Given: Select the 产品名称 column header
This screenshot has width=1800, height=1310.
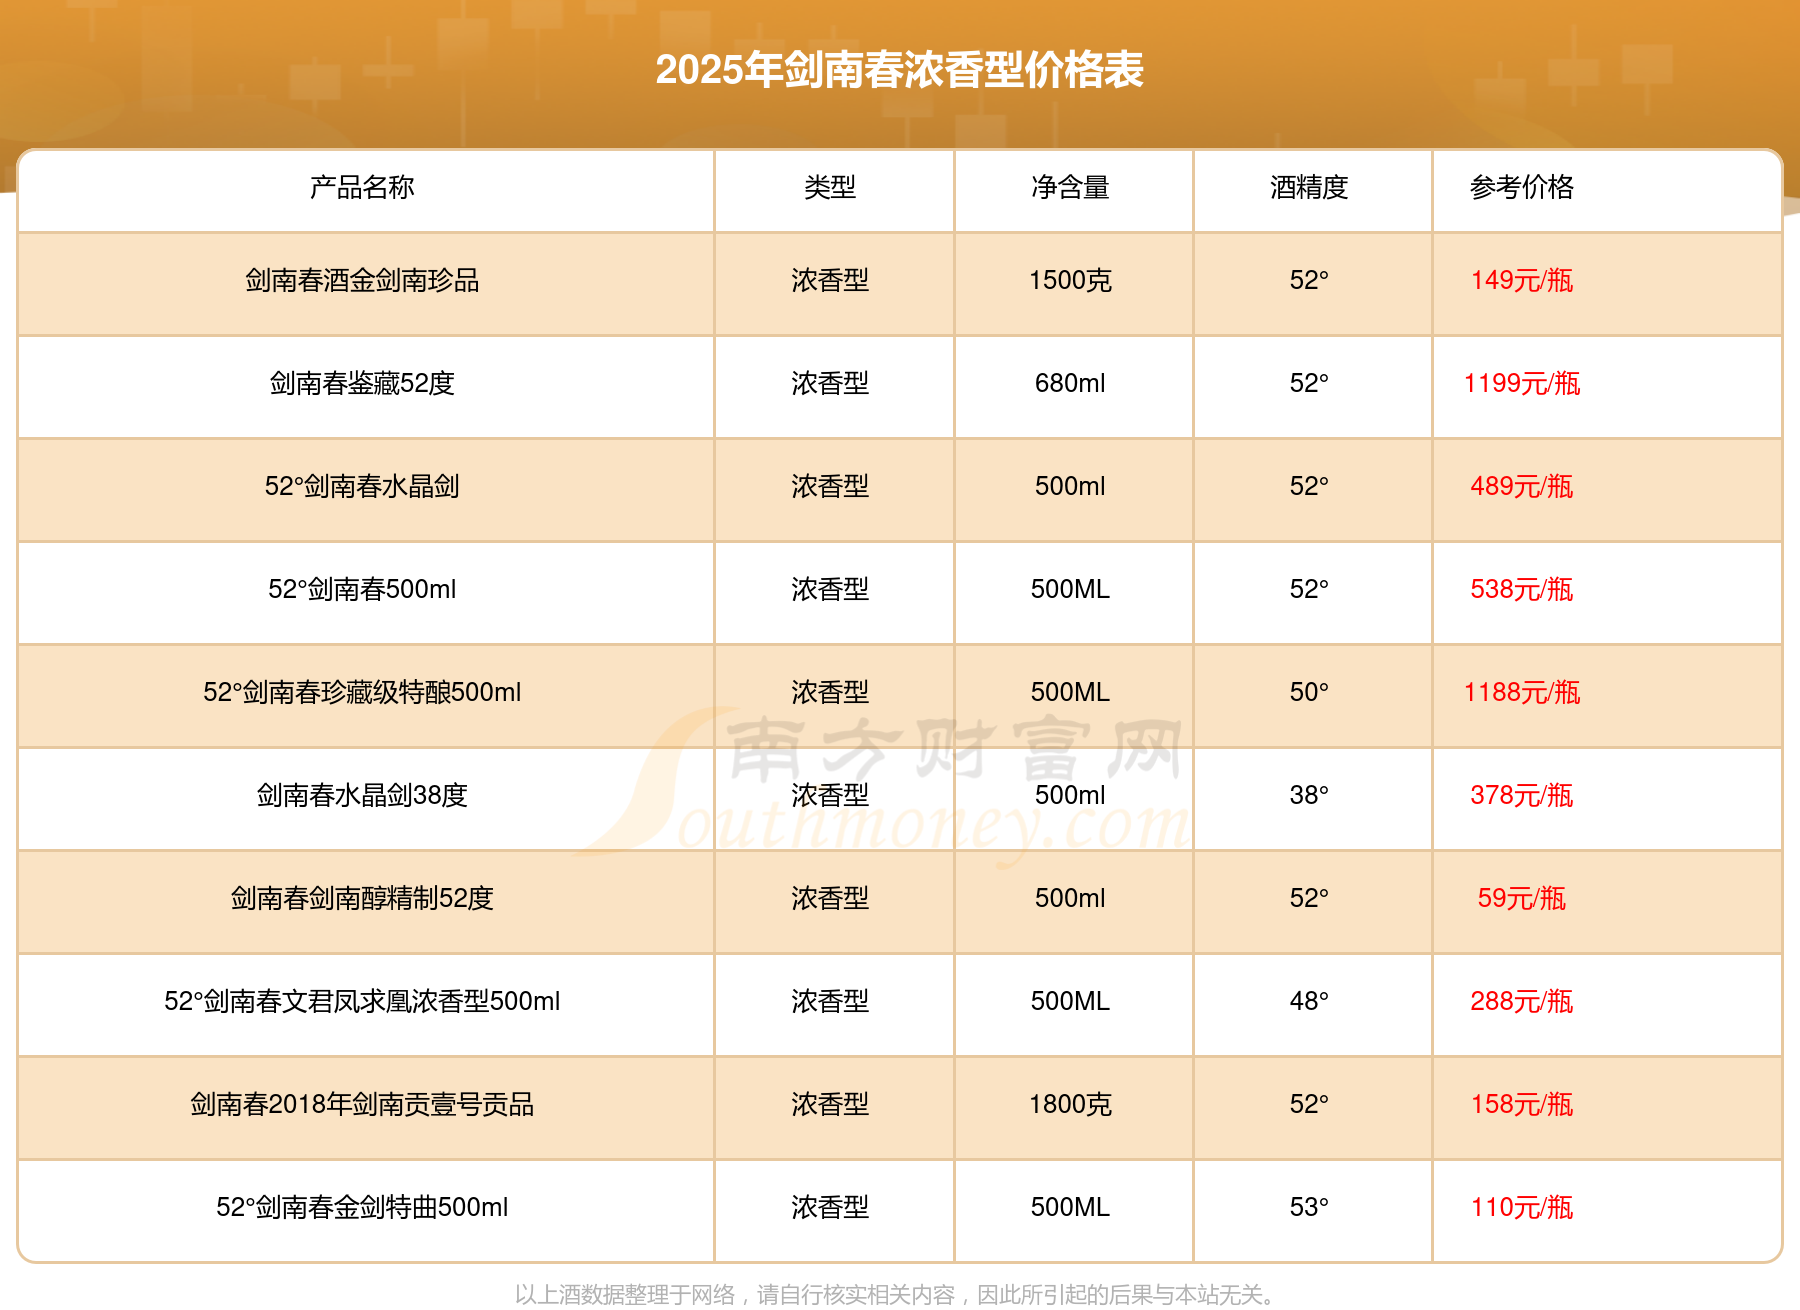Looking at the screenshot, I should tap(362, 187).
